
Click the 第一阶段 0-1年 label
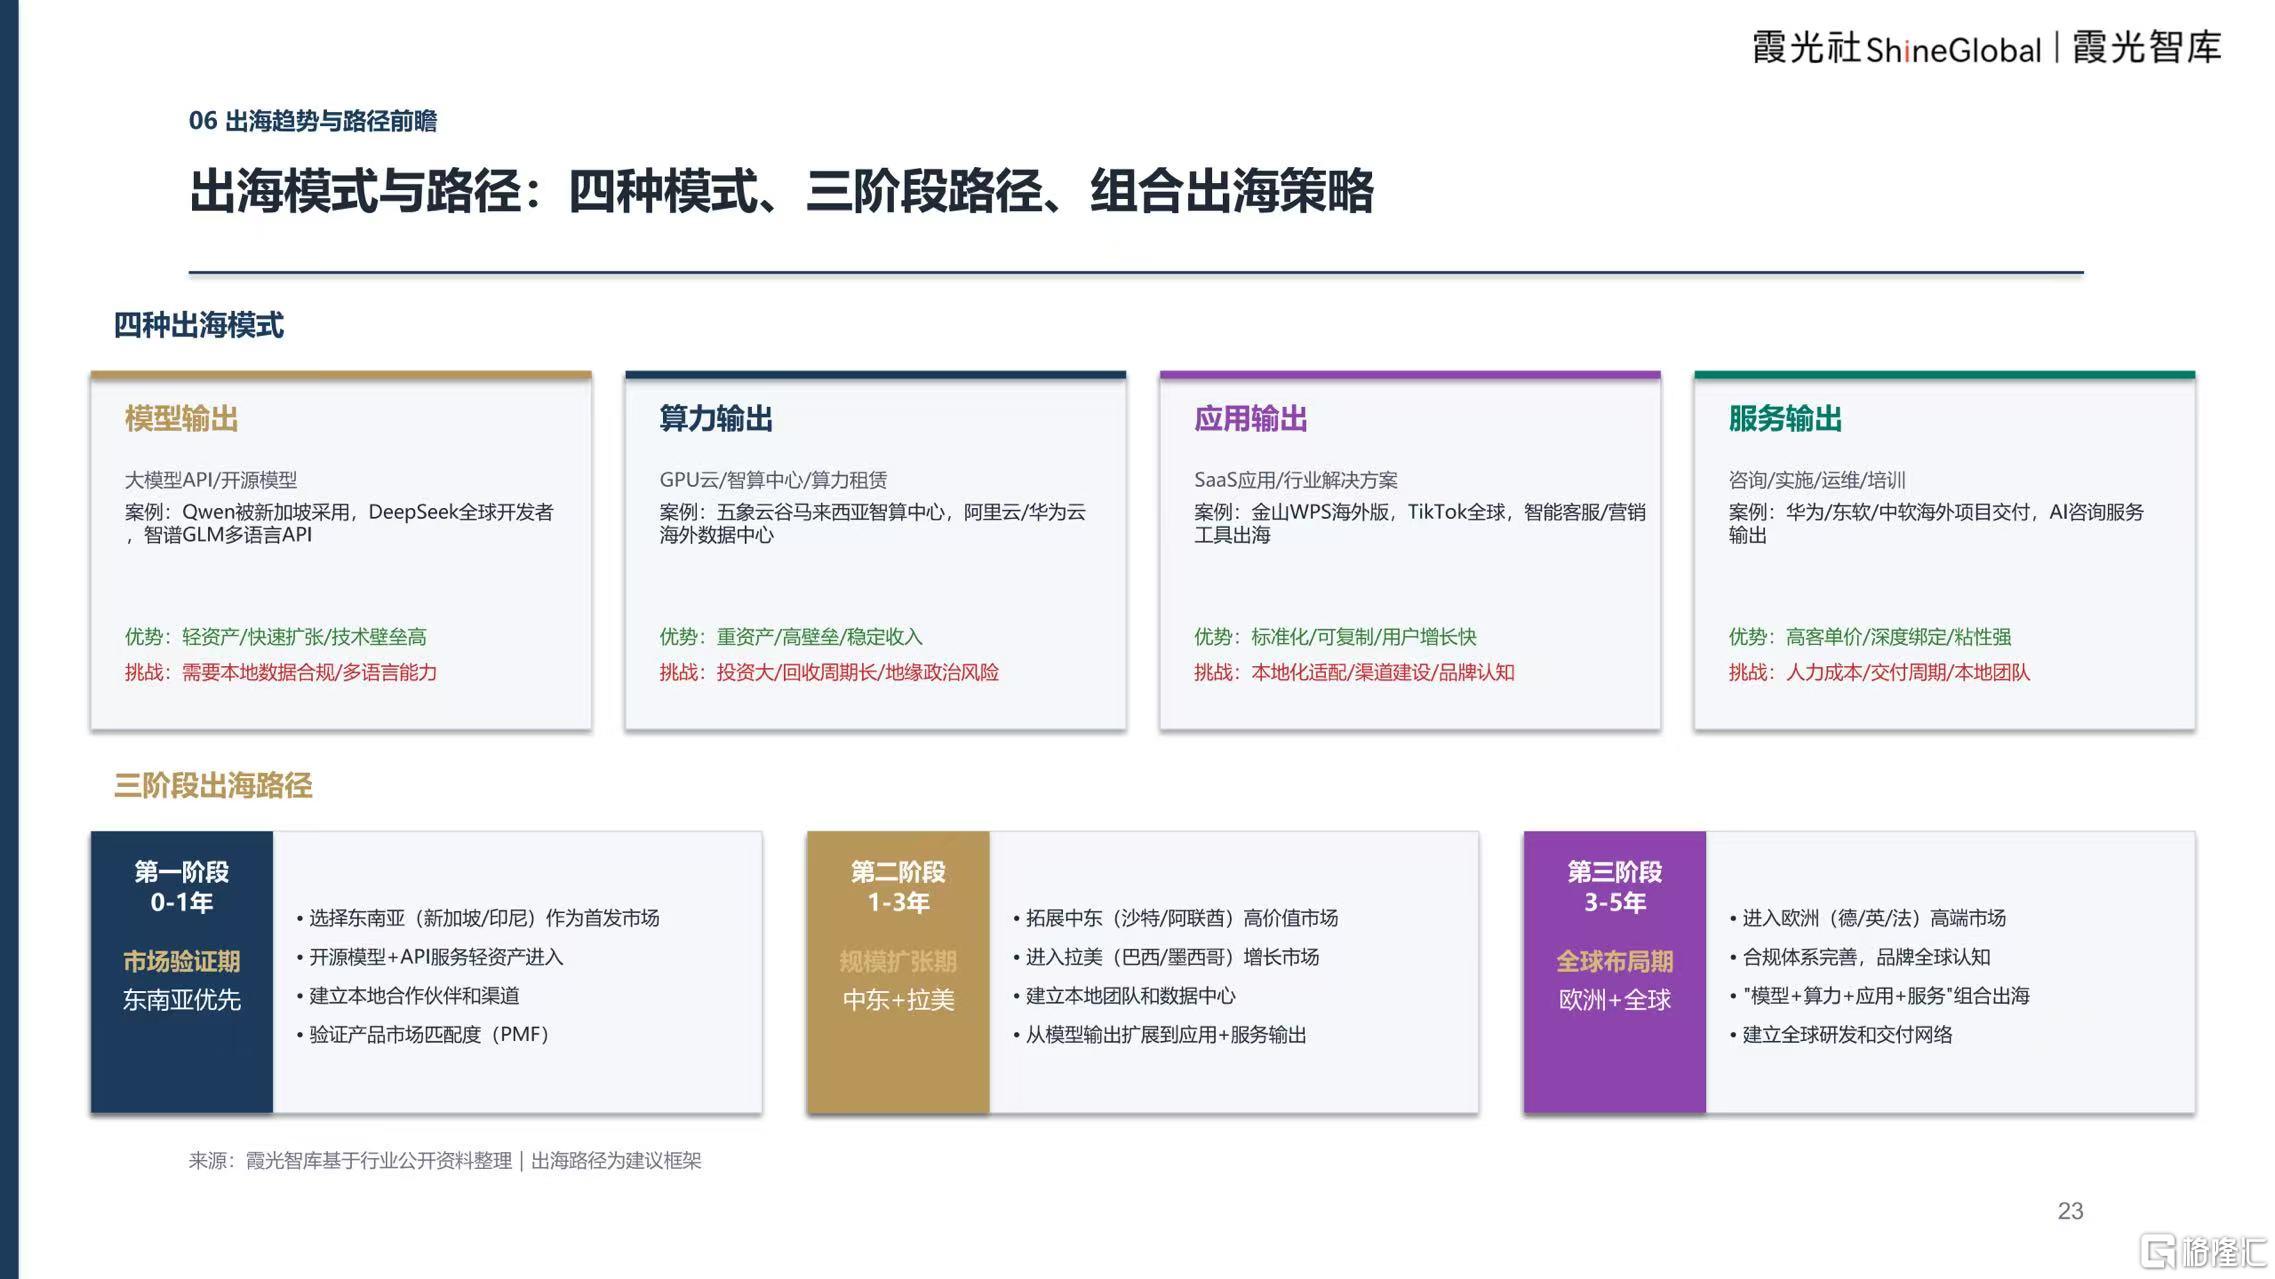tap(182, 887)
